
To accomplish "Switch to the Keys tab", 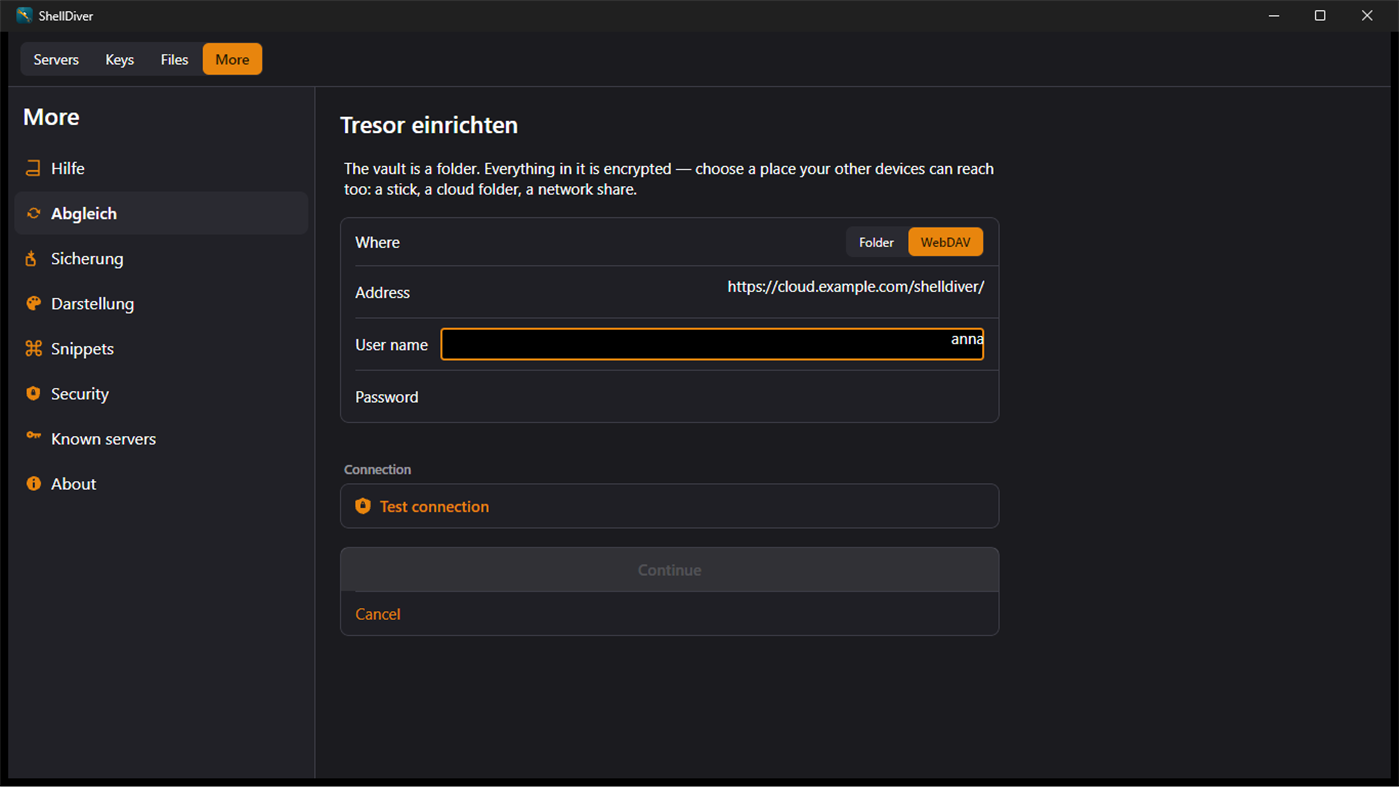I will [x=119, y=59].
